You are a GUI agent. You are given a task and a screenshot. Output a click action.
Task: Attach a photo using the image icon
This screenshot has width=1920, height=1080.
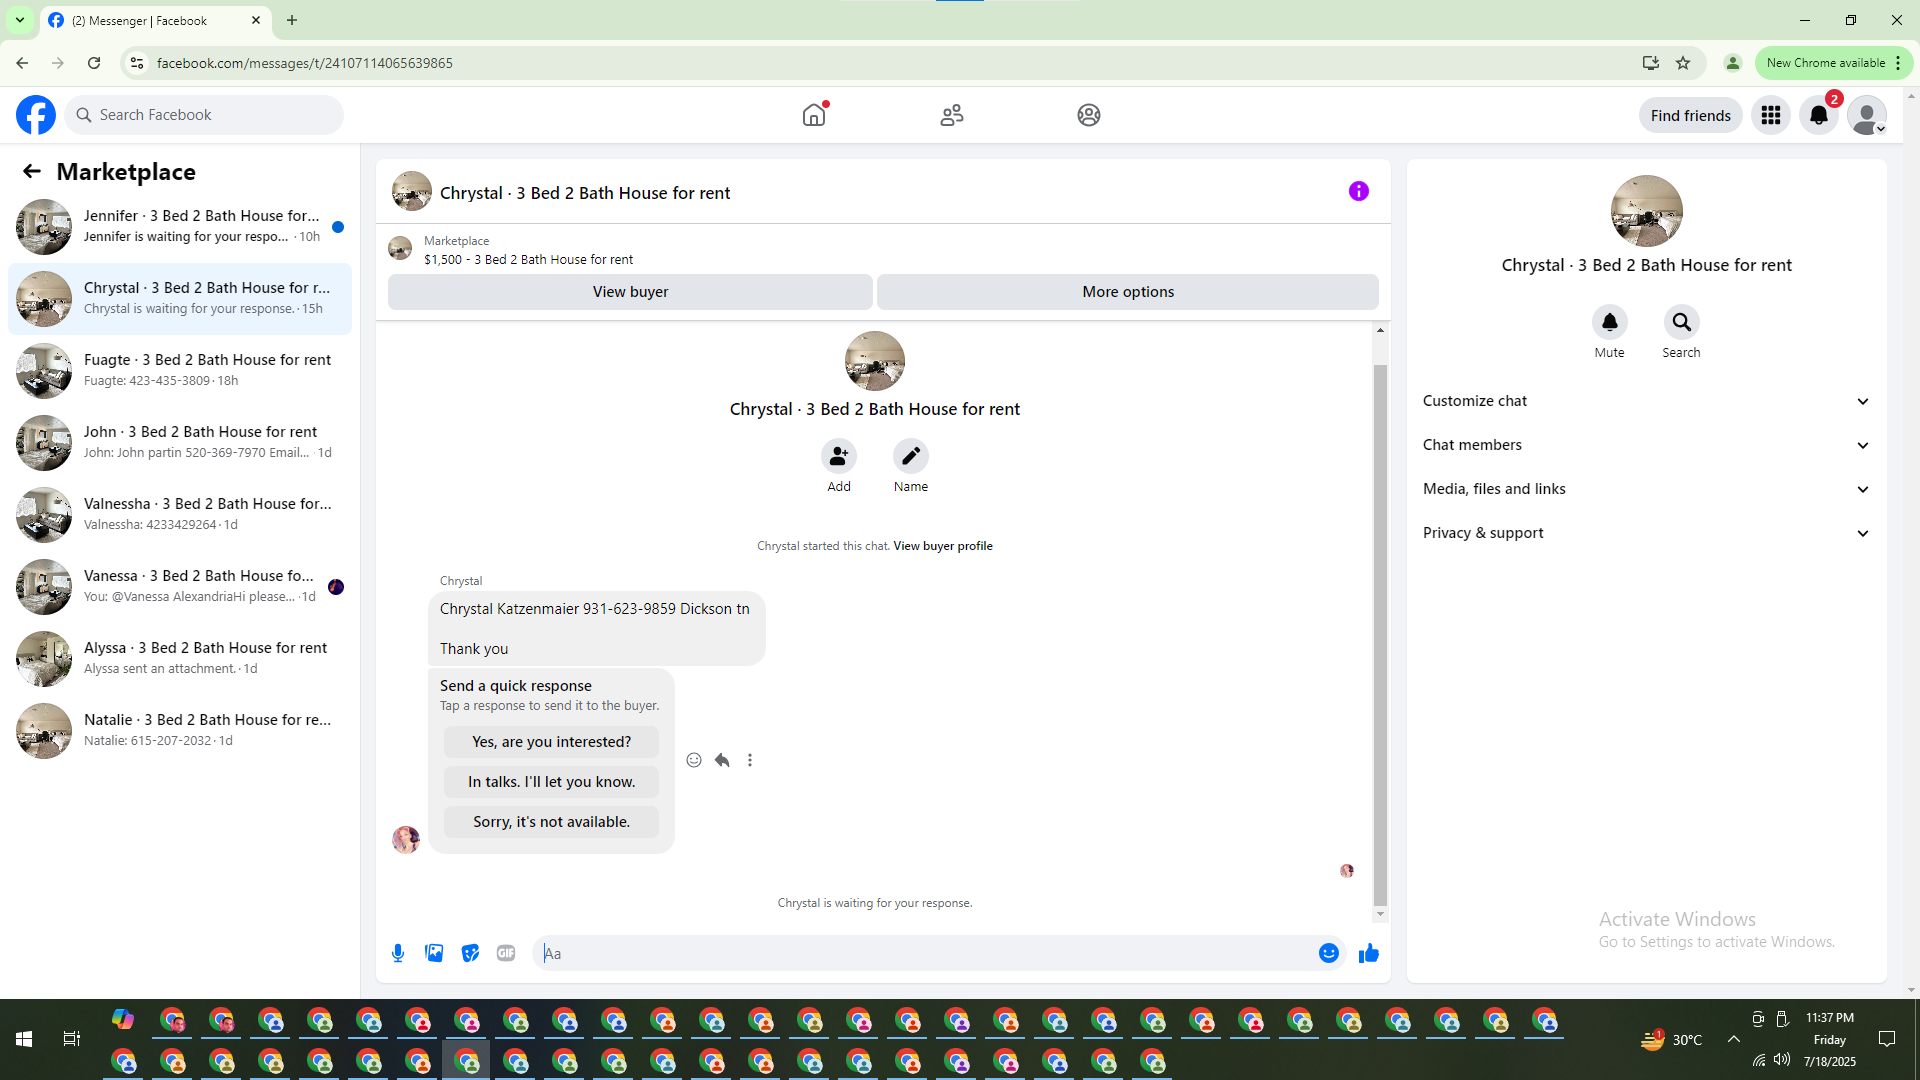tap(434, 953)
